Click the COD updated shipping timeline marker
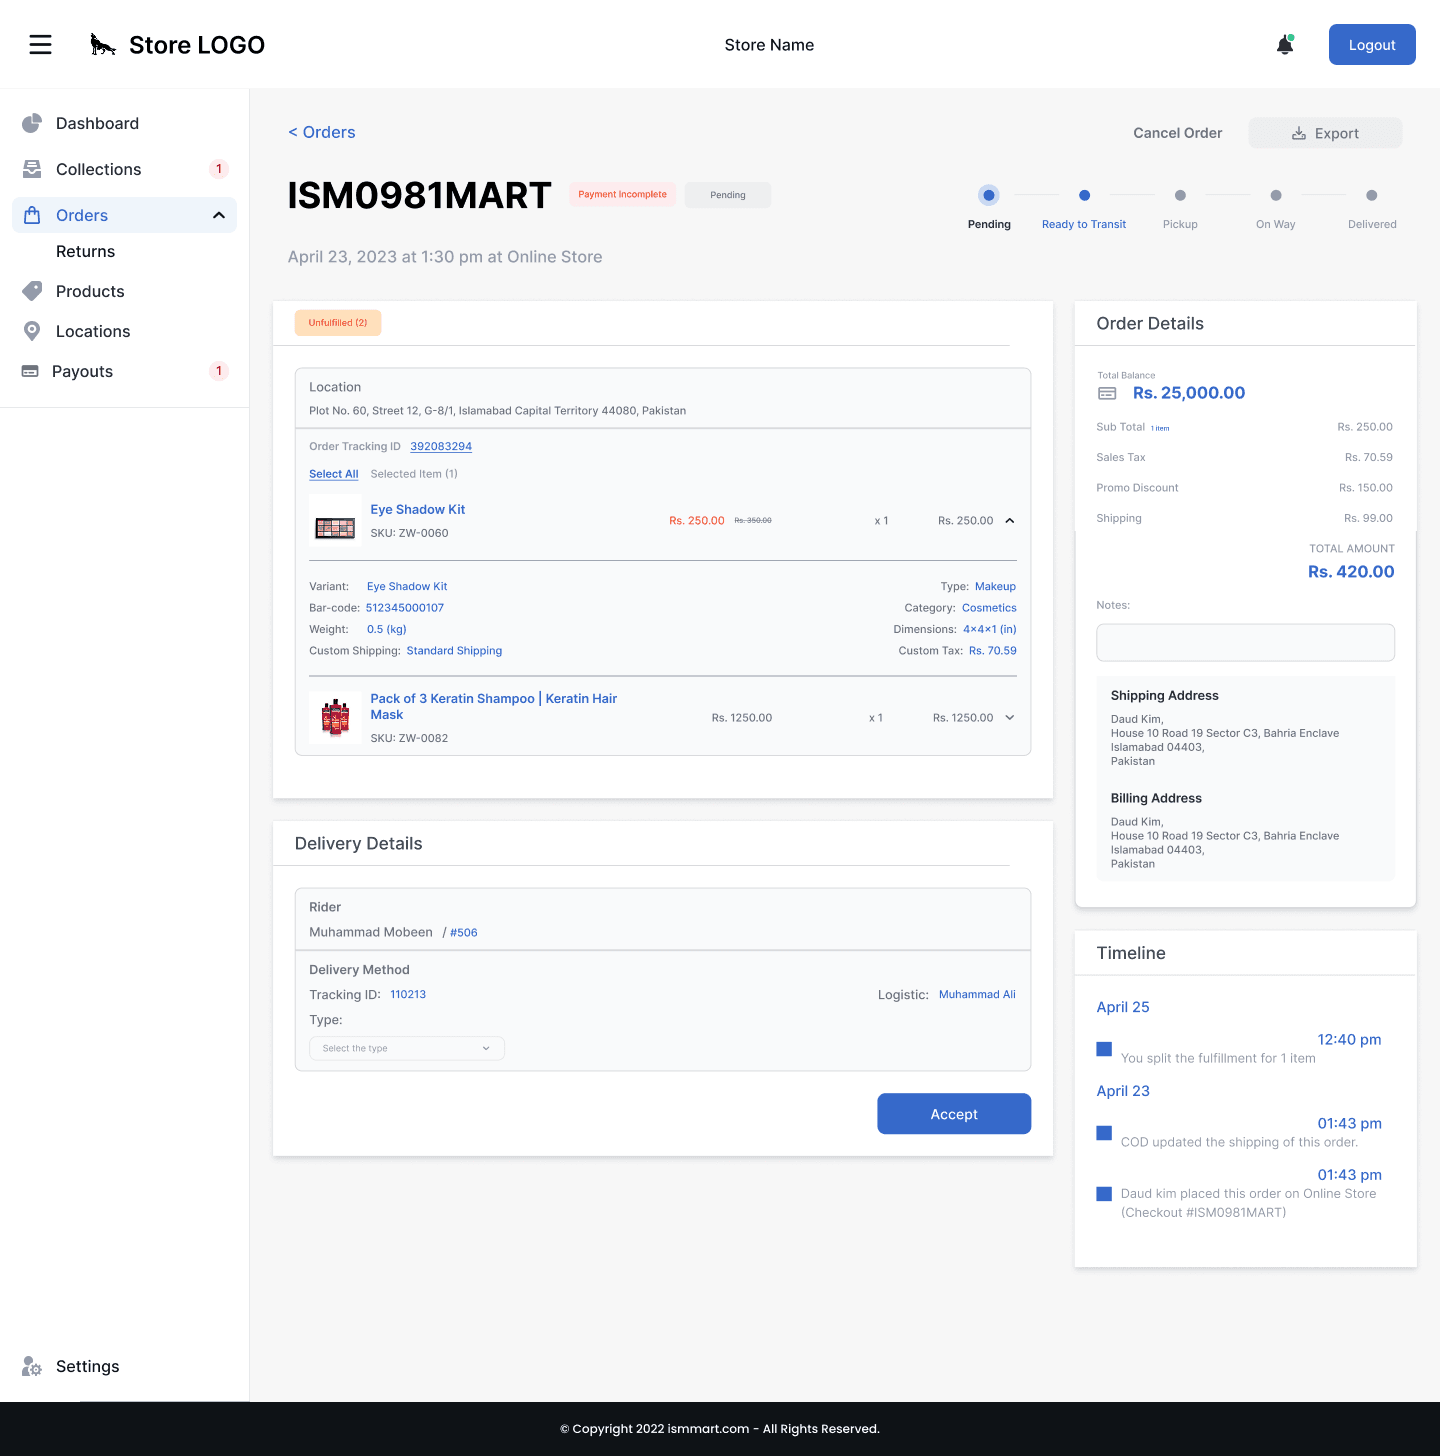Screen dimensions: 1440x1456 [x=1104, y=1133]
